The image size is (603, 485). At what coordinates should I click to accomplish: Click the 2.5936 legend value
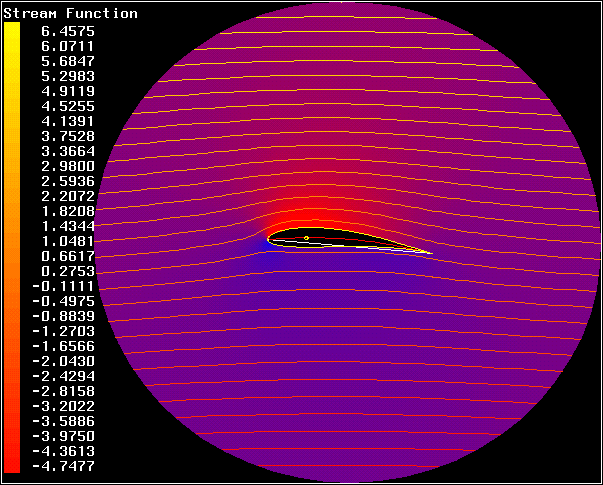coord(68,181)
